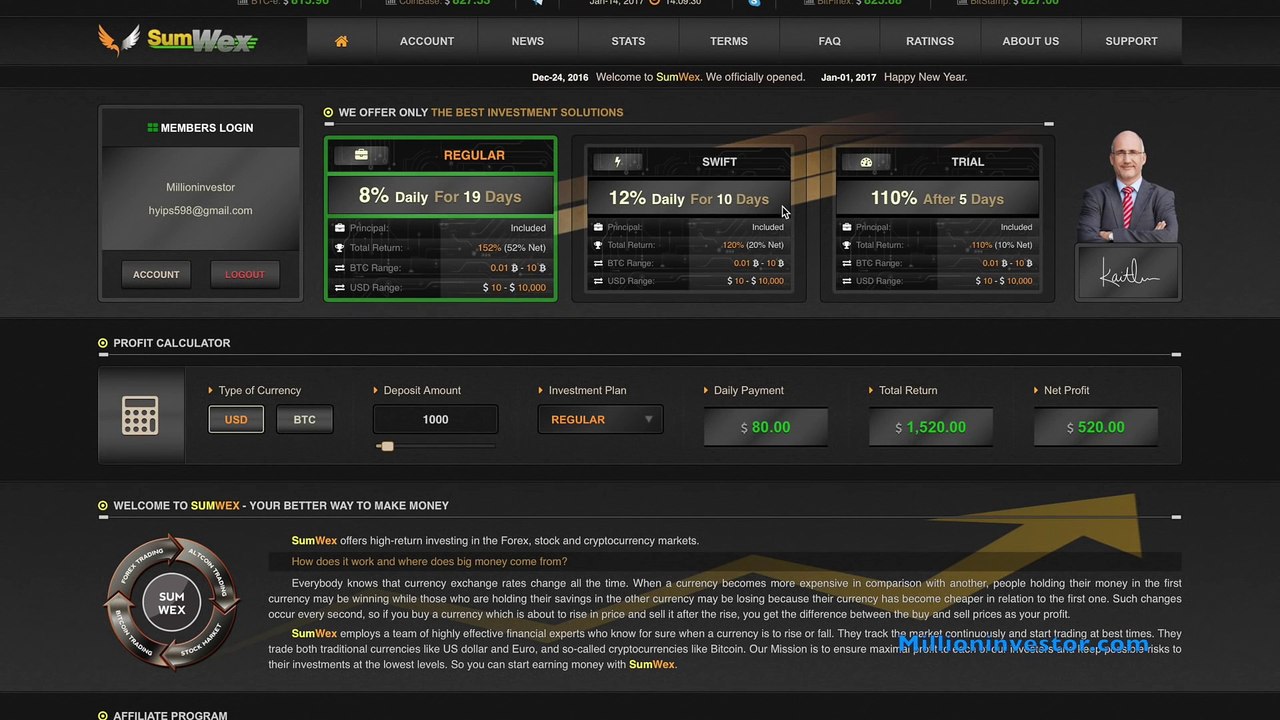Click the email hyips598@gmail.com

(200, 211)
